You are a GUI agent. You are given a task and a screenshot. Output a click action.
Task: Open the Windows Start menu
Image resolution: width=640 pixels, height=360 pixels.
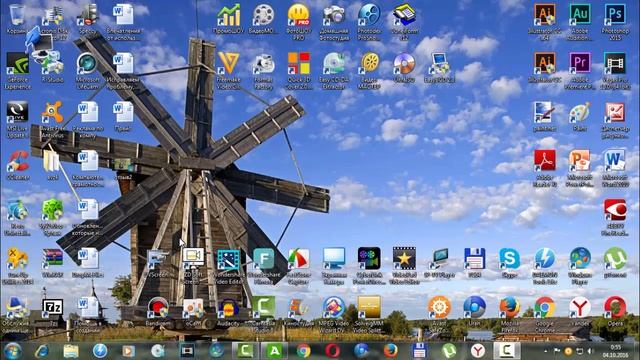click(13, 351)
